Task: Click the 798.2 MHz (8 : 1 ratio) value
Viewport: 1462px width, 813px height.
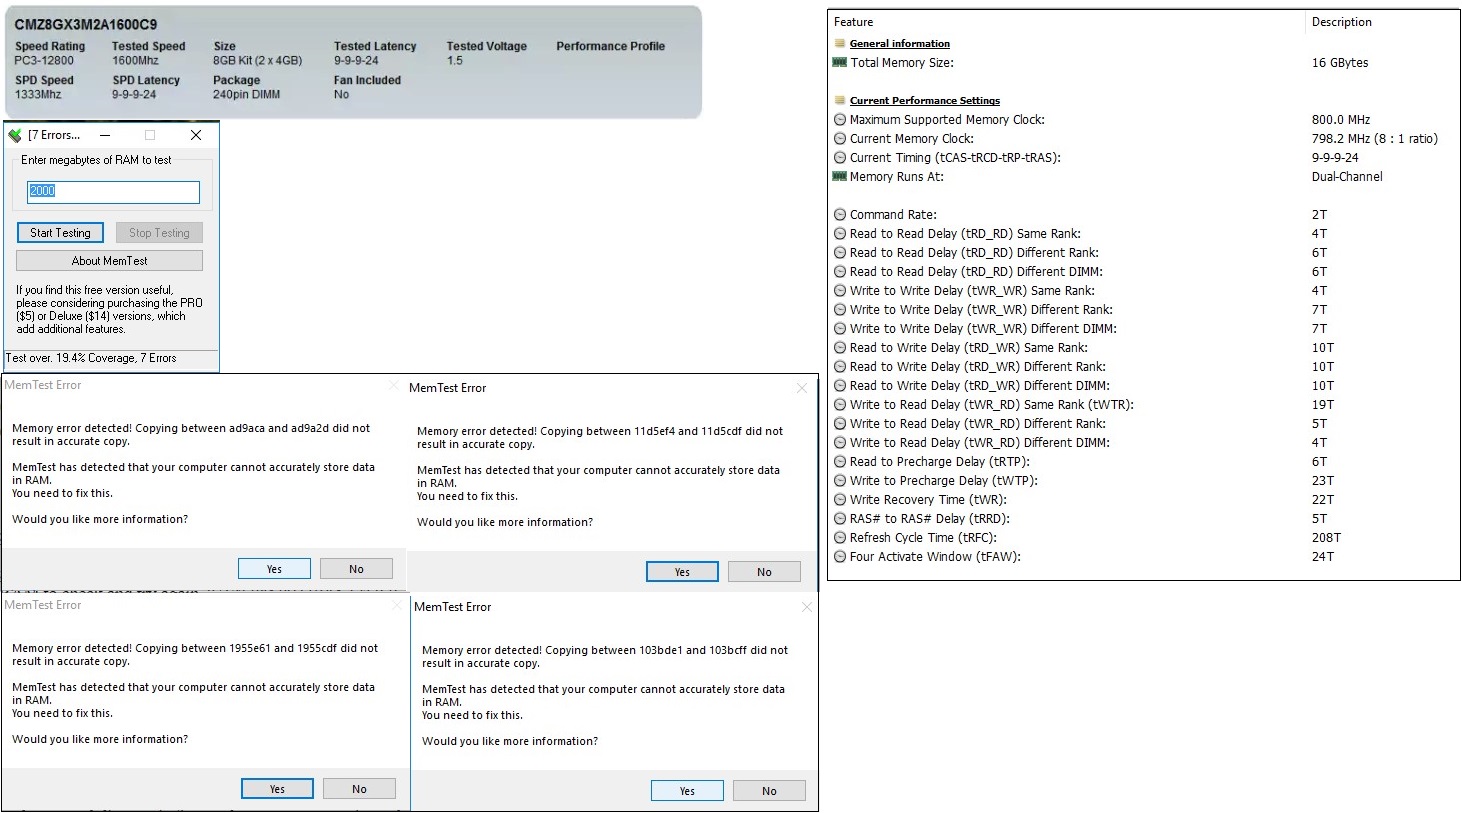Action: [1374, 138]
